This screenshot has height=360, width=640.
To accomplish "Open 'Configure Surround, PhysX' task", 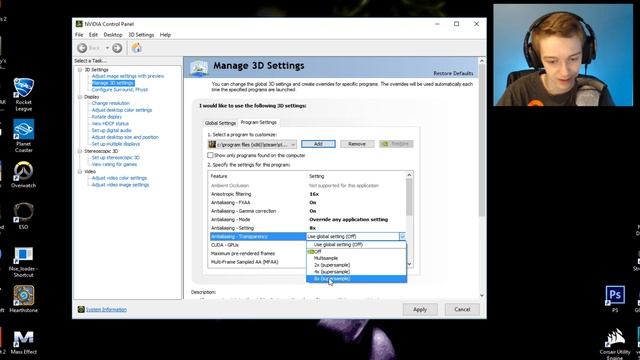I will click(120, 89).
